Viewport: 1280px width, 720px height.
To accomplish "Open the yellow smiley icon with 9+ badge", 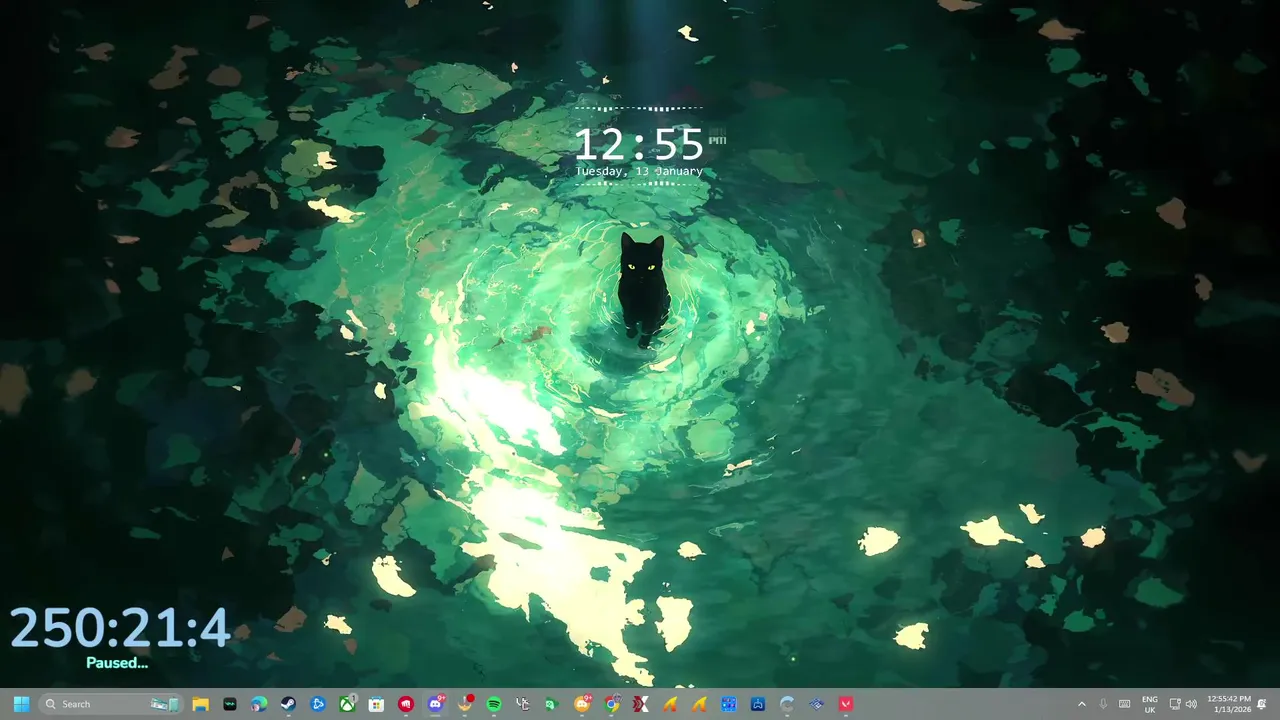I will click(x=583, y=704).
